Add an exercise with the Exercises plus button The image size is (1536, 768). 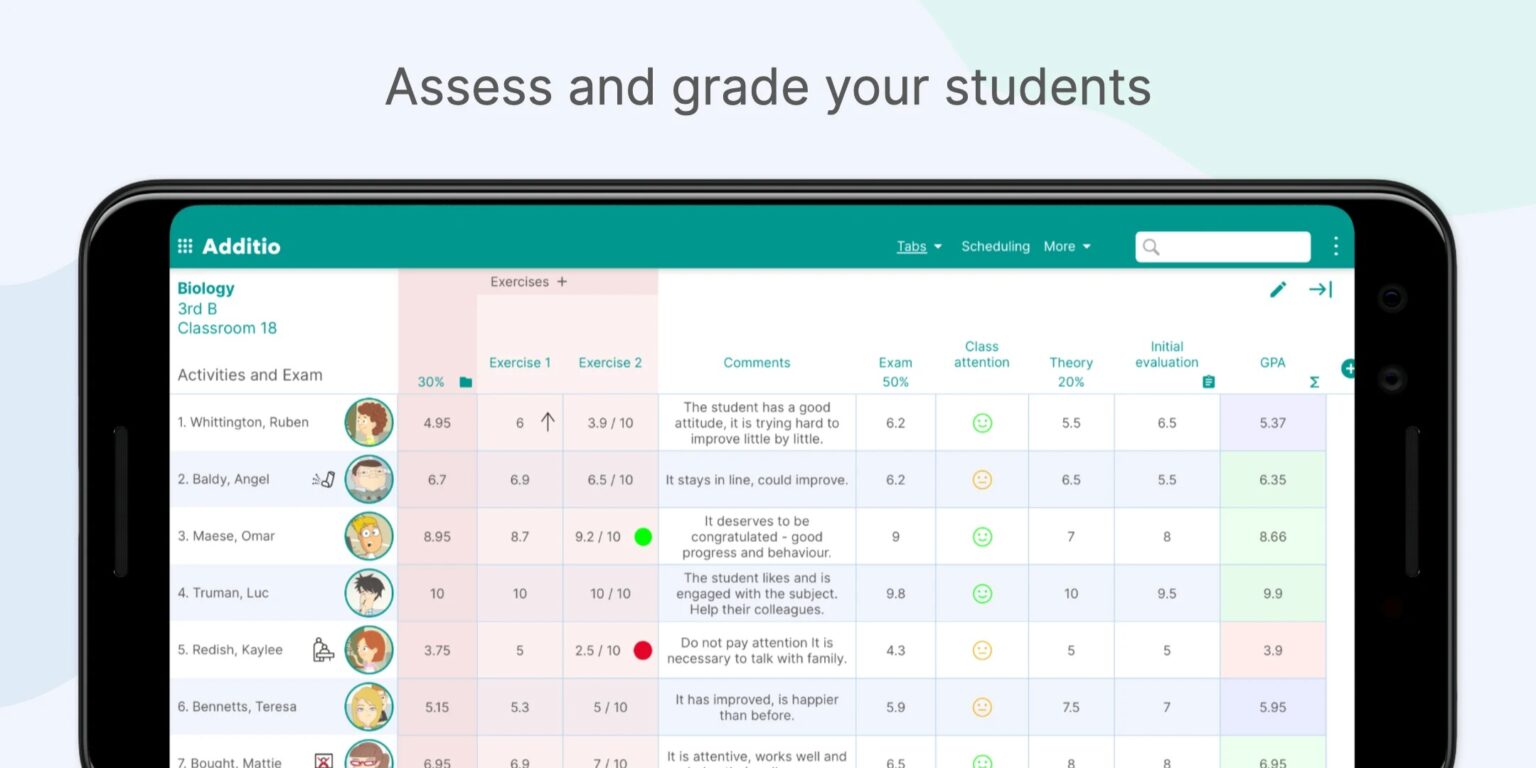560,281
